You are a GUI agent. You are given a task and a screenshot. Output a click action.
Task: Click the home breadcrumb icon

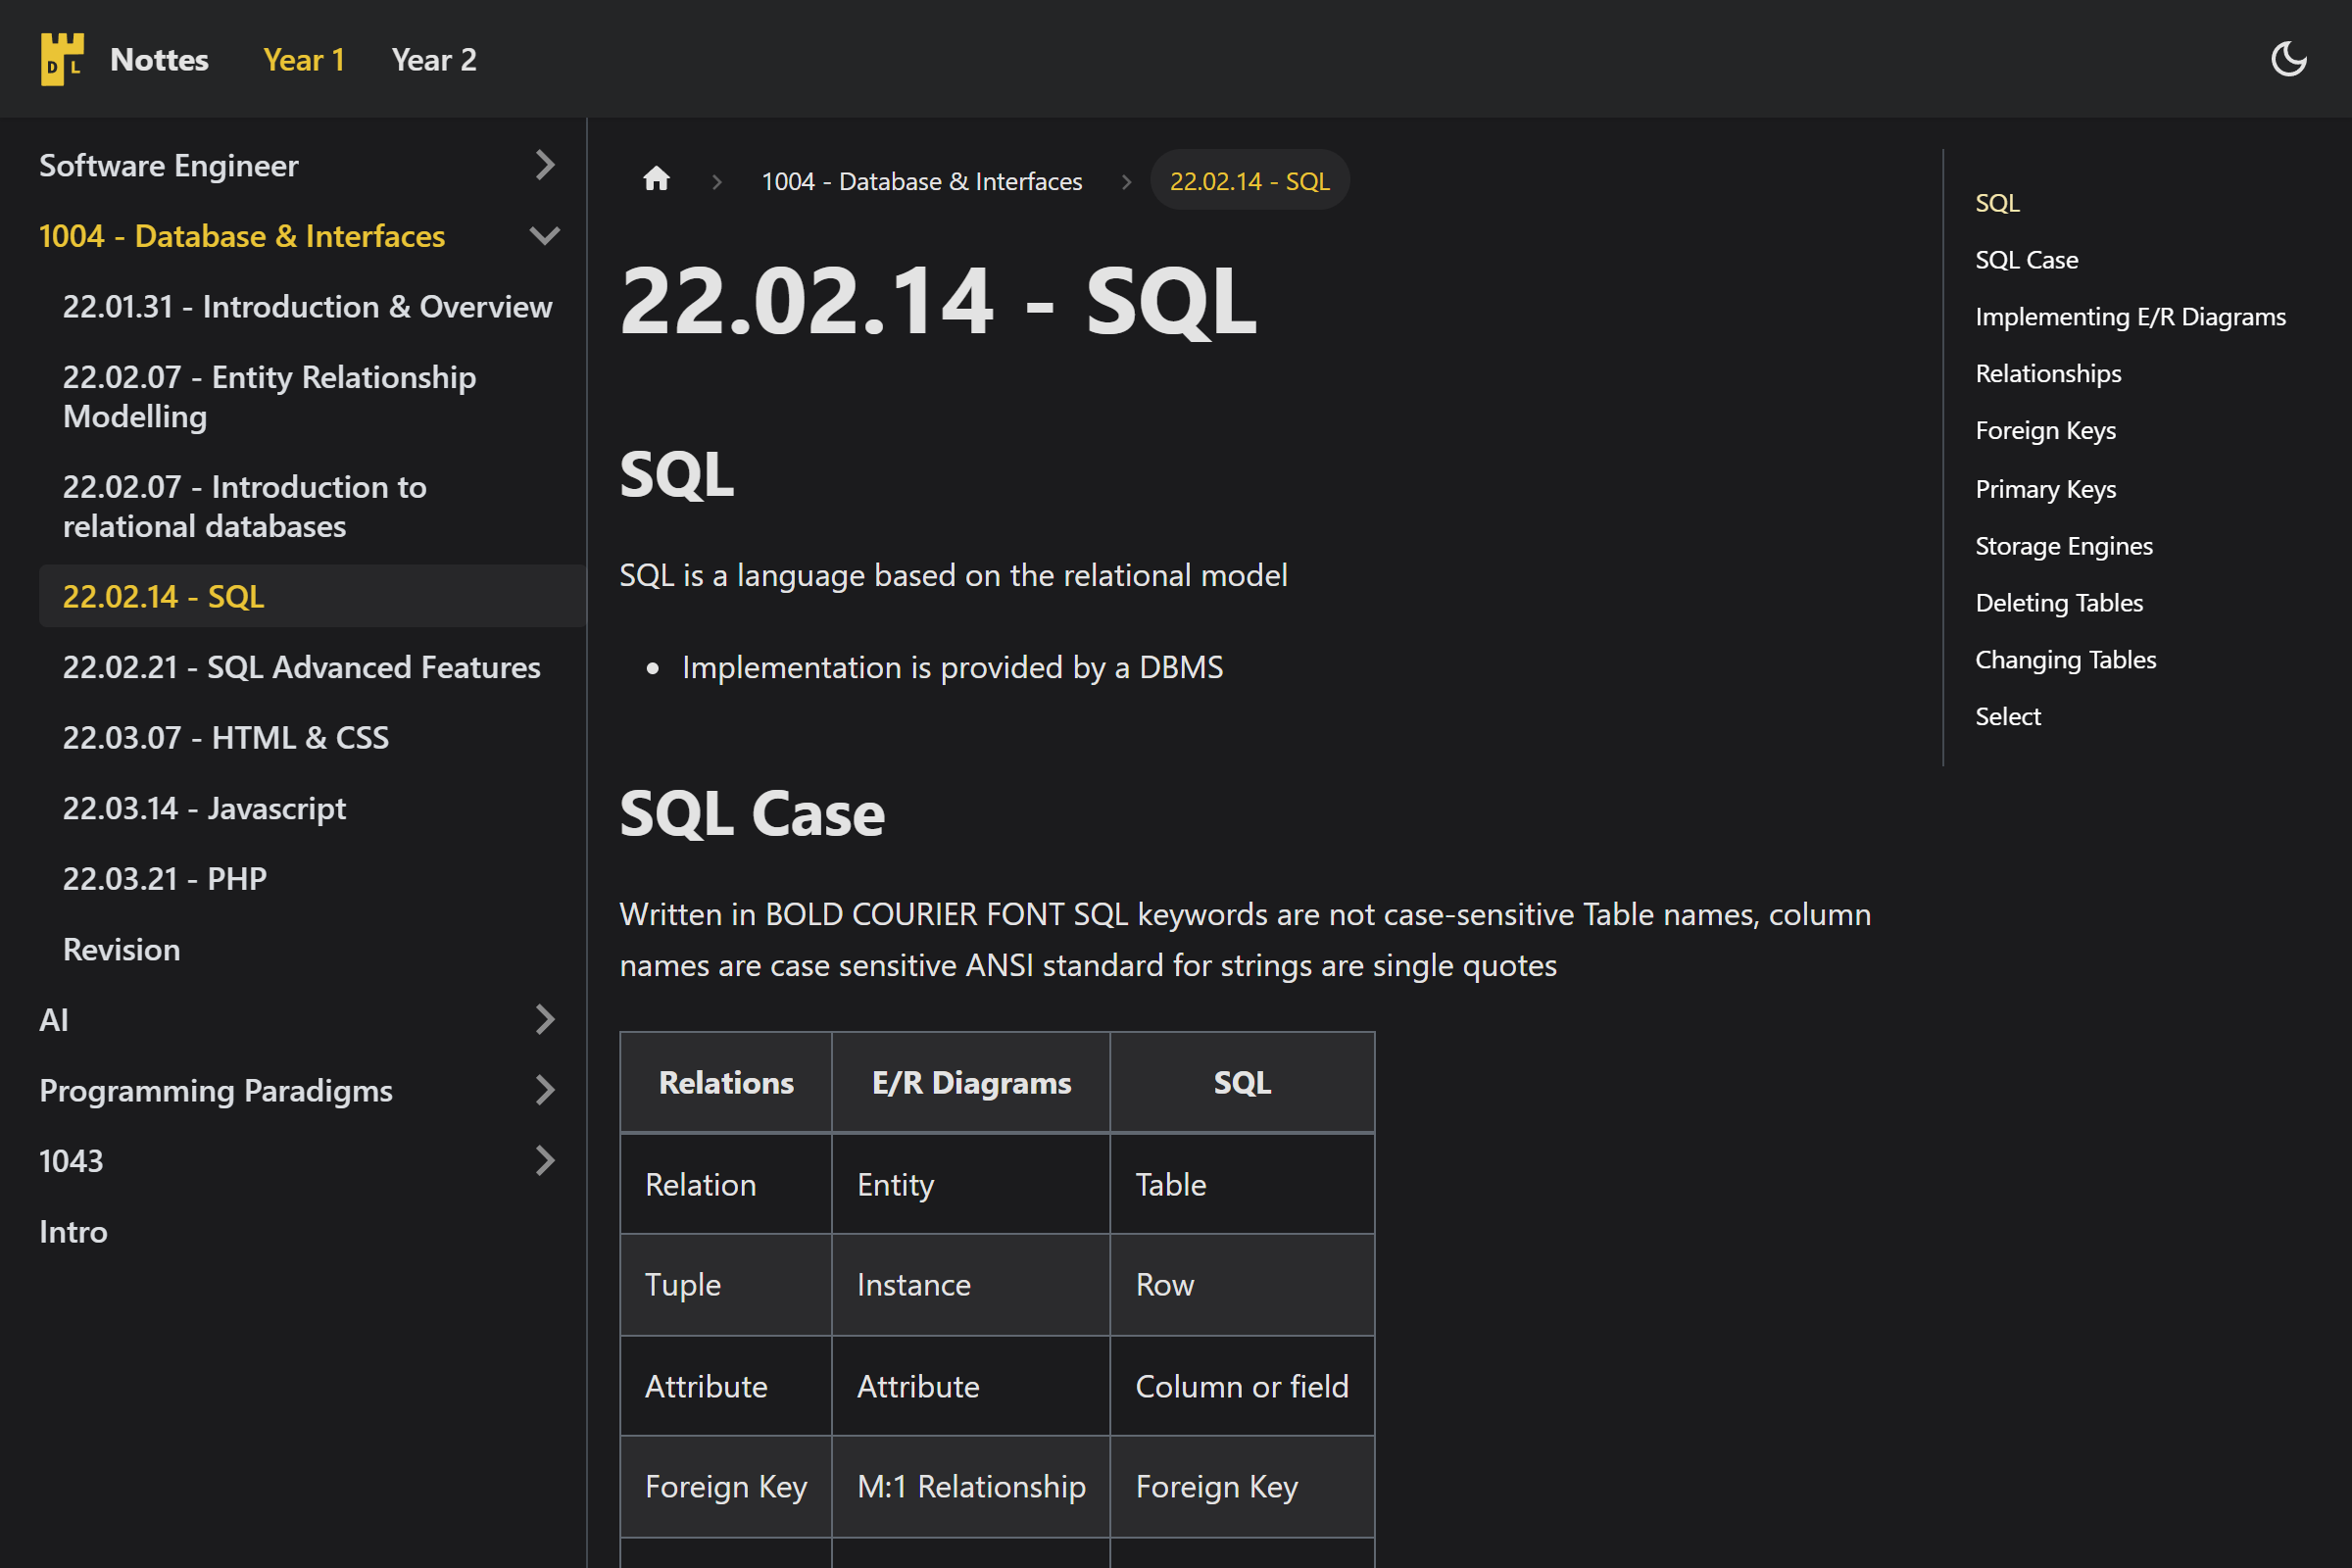click(x=656, y=180)
